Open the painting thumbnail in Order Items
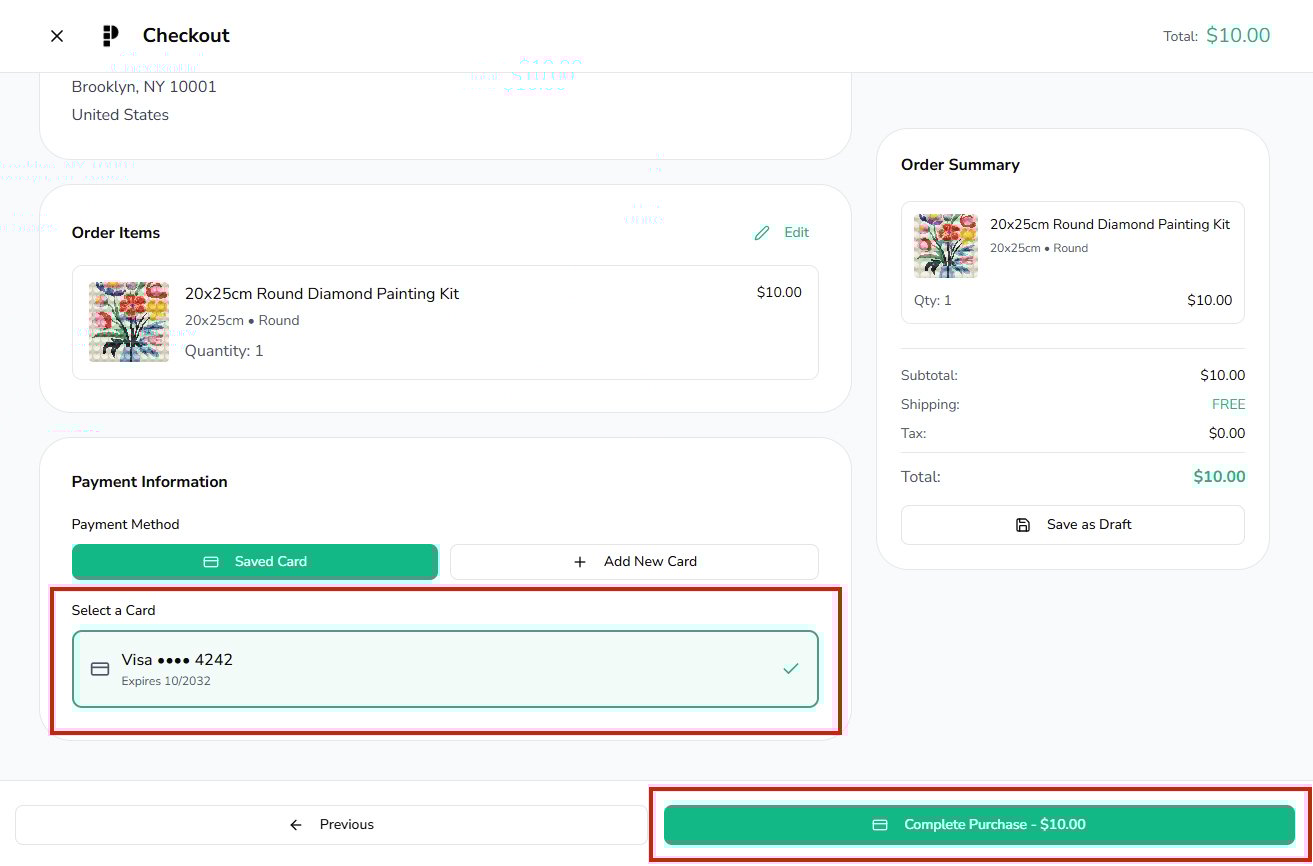The height and width of the screenshot is (866, 1313). pyautogui.click(x=129, y=322)
